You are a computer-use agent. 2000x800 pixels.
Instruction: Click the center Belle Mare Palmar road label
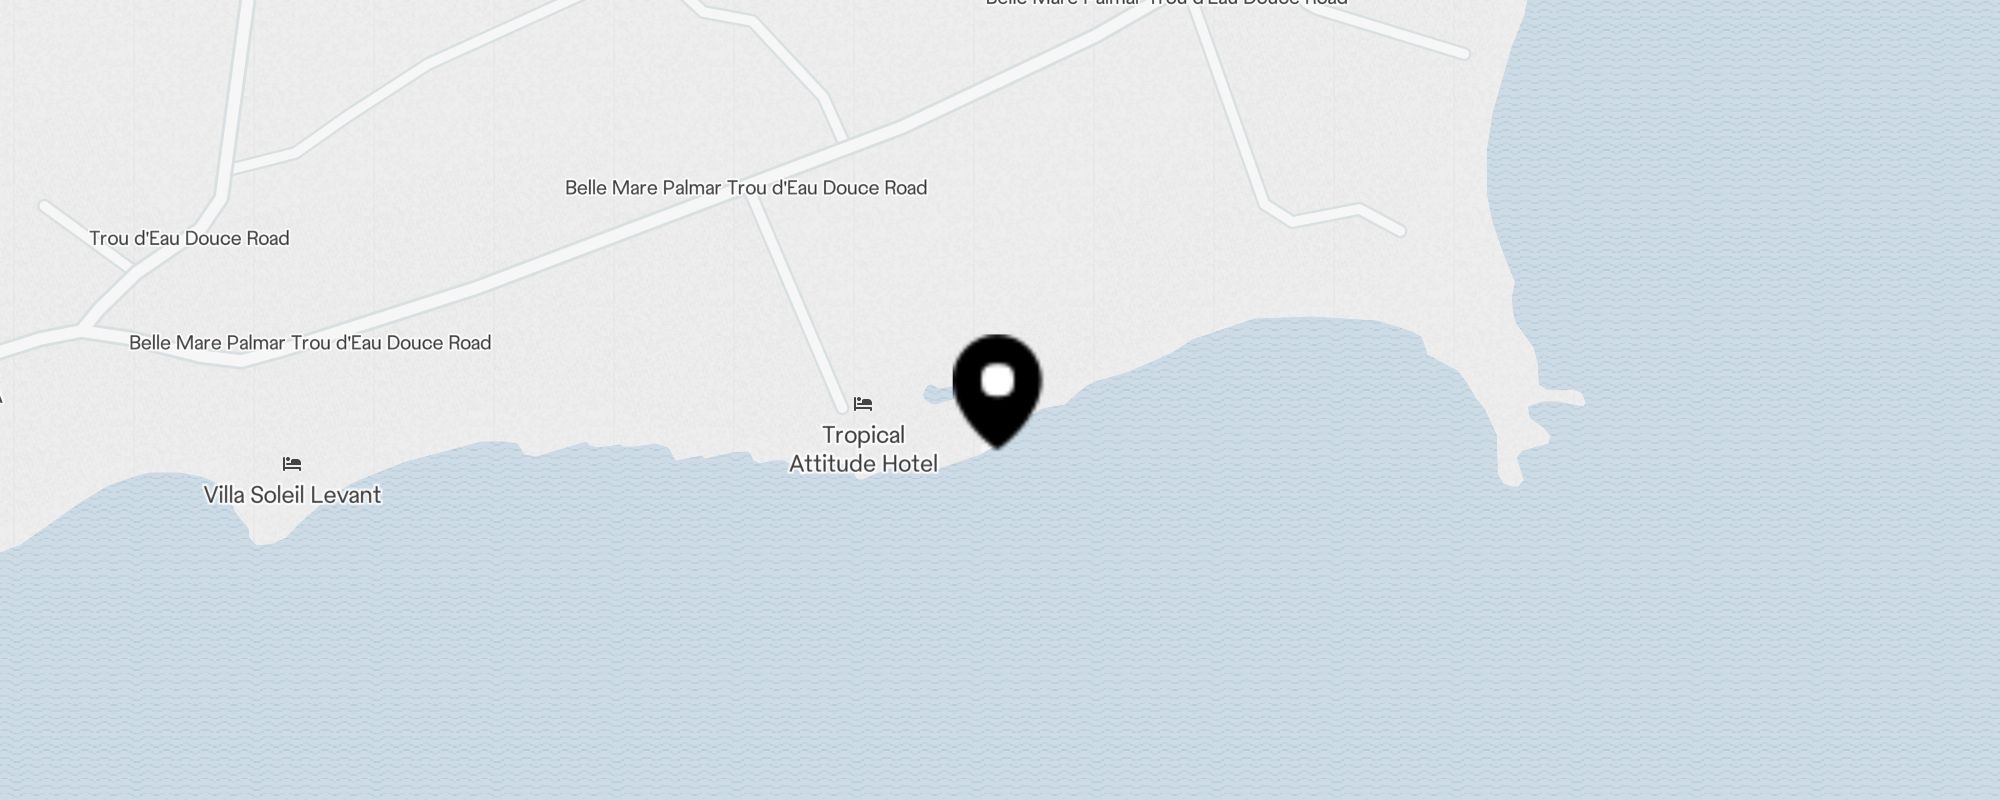point(746,188)
